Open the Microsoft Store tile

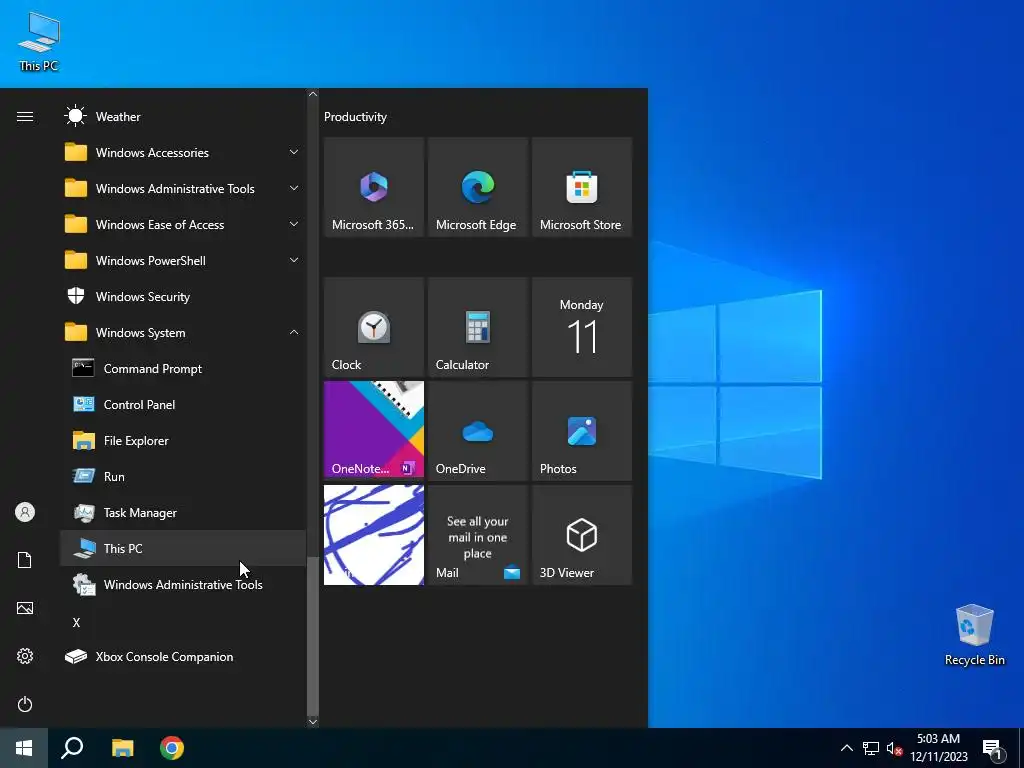(x=582, y=187)
